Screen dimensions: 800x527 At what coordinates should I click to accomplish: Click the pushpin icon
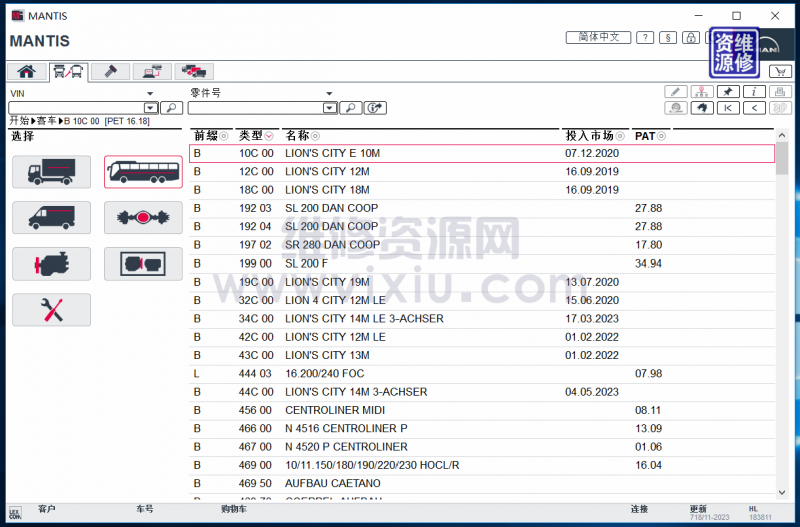point(728,92)
